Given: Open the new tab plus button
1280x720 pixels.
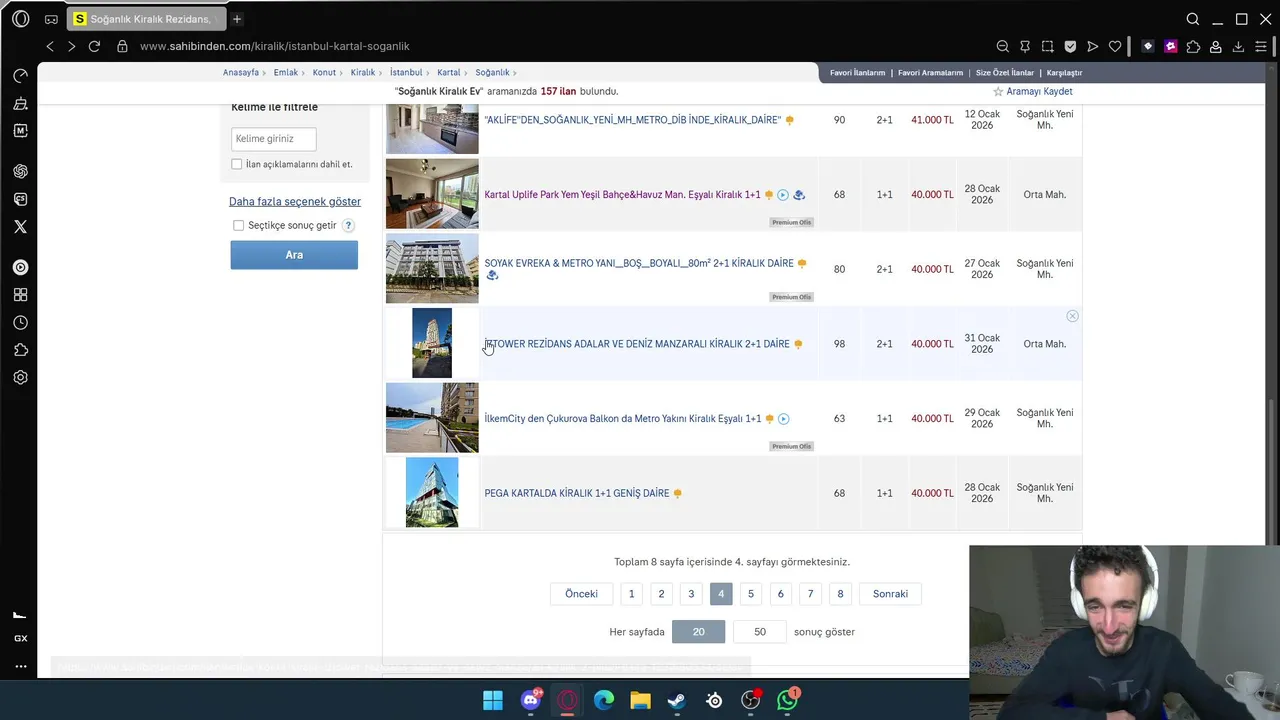Looking at the screenshot, I should (x=237, y=19).
